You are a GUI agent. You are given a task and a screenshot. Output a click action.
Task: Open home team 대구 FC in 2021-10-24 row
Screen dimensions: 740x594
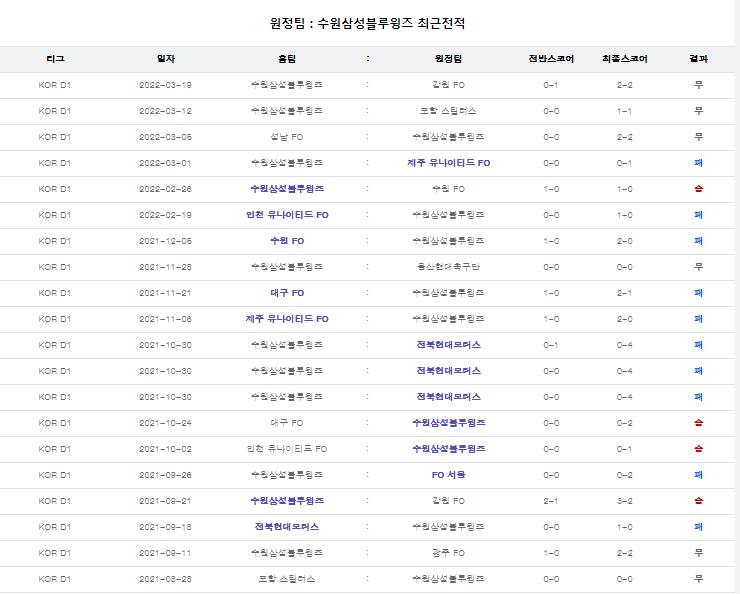[287, 423]
